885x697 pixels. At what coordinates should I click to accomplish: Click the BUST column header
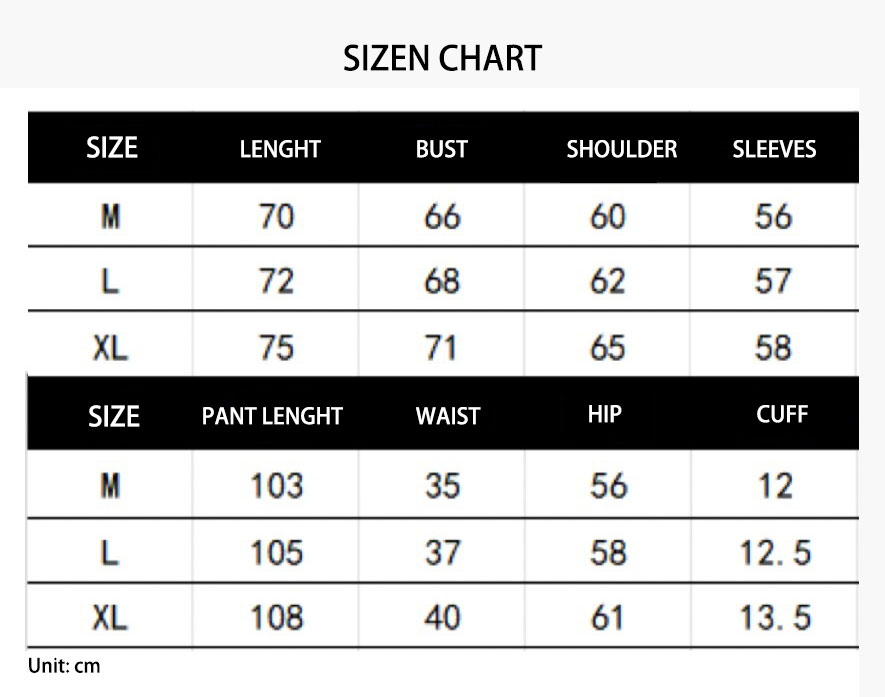point(442,150)
